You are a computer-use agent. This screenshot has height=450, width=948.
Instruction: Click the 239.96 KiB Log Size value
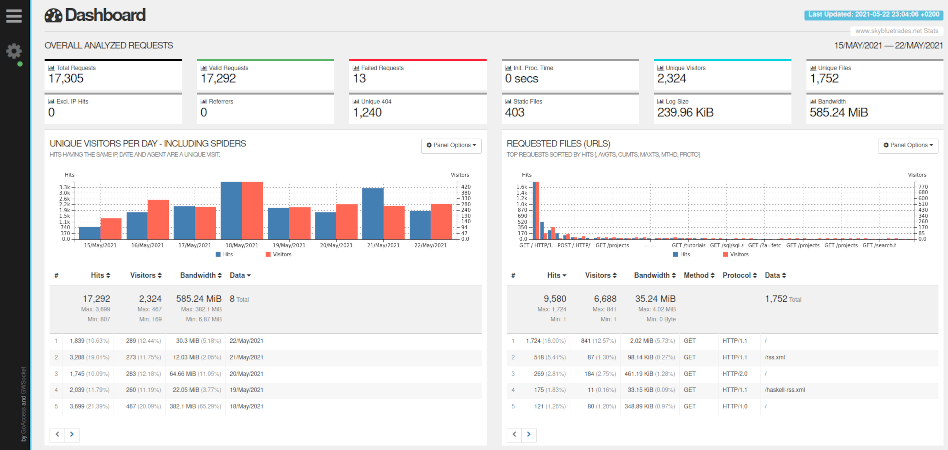(x=687, y=112)
